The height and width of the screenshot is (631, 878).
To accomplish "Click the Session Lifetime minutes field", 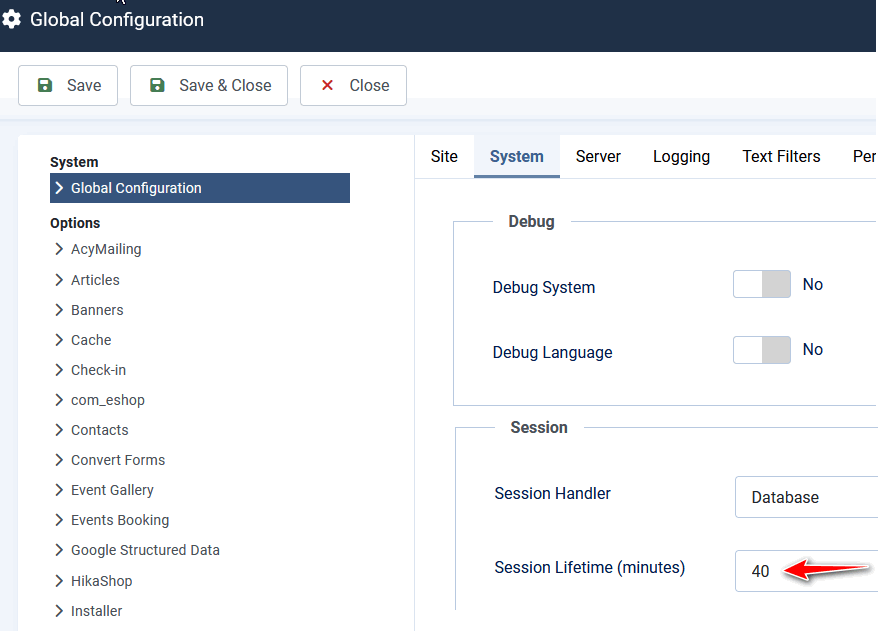I will 806,571.
